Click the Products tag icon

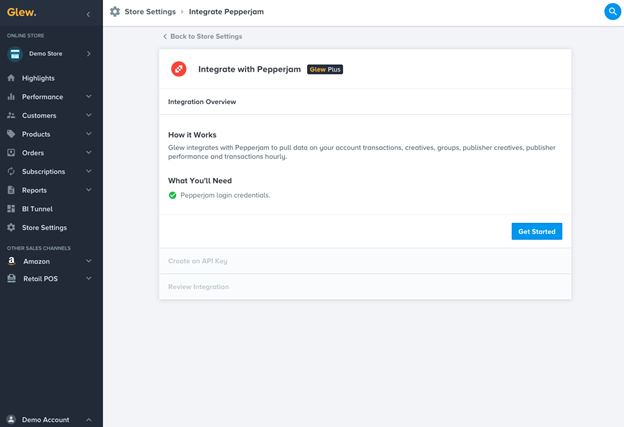click(11, 134)
